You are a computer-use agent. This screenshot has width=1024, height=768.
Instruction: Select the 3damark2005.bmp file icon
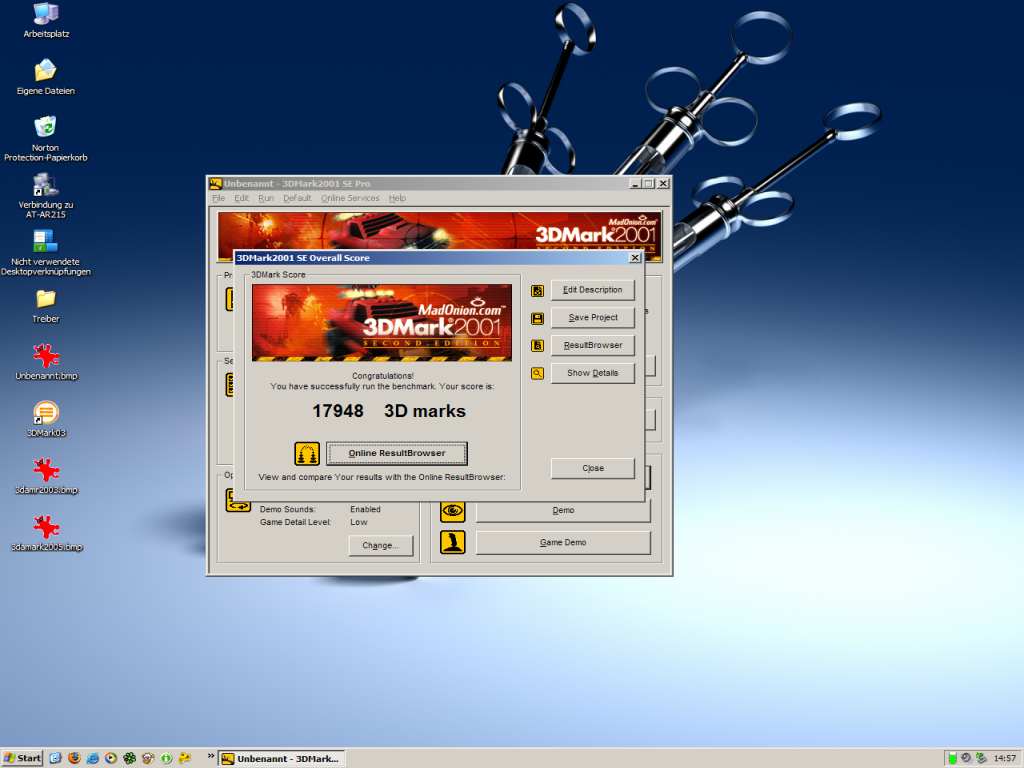tap(46, 526)
